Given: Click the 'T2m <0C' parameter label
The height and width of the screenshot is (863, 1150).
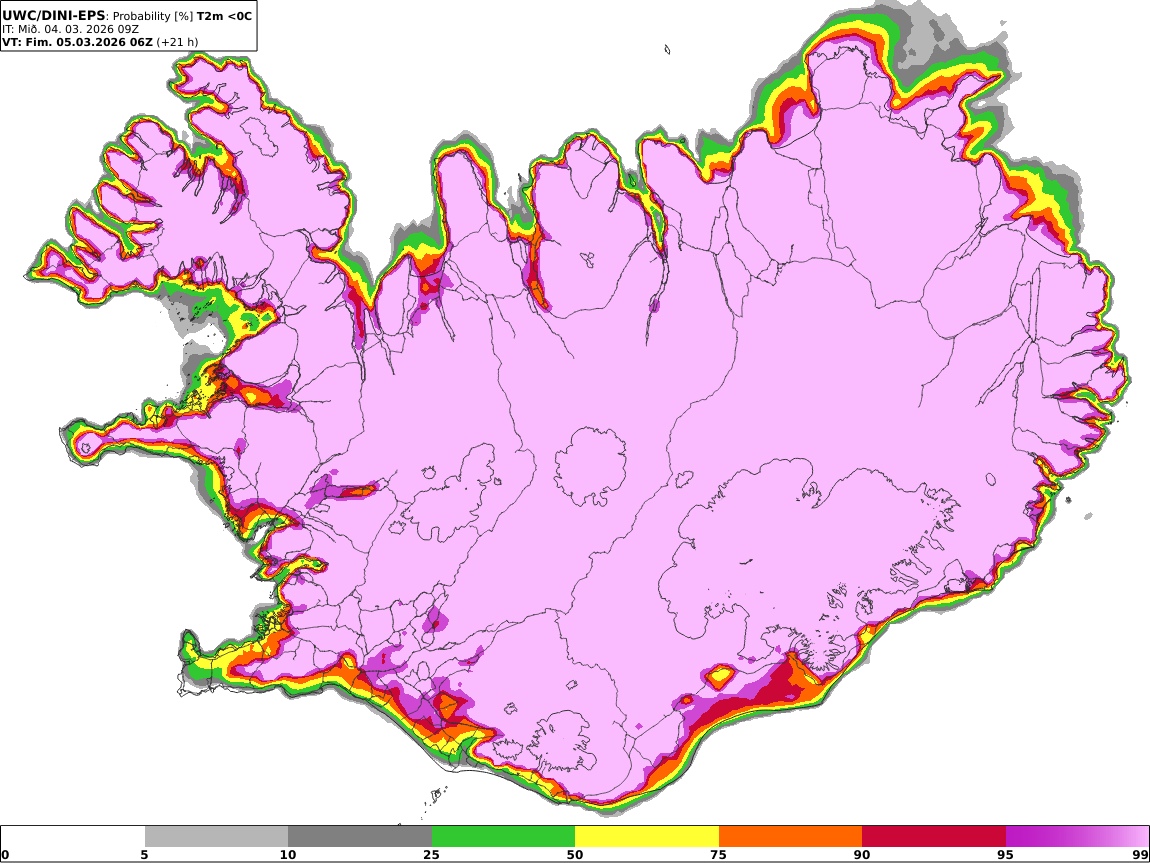Looking at the screenshot, I should click(x=224, y=16).
